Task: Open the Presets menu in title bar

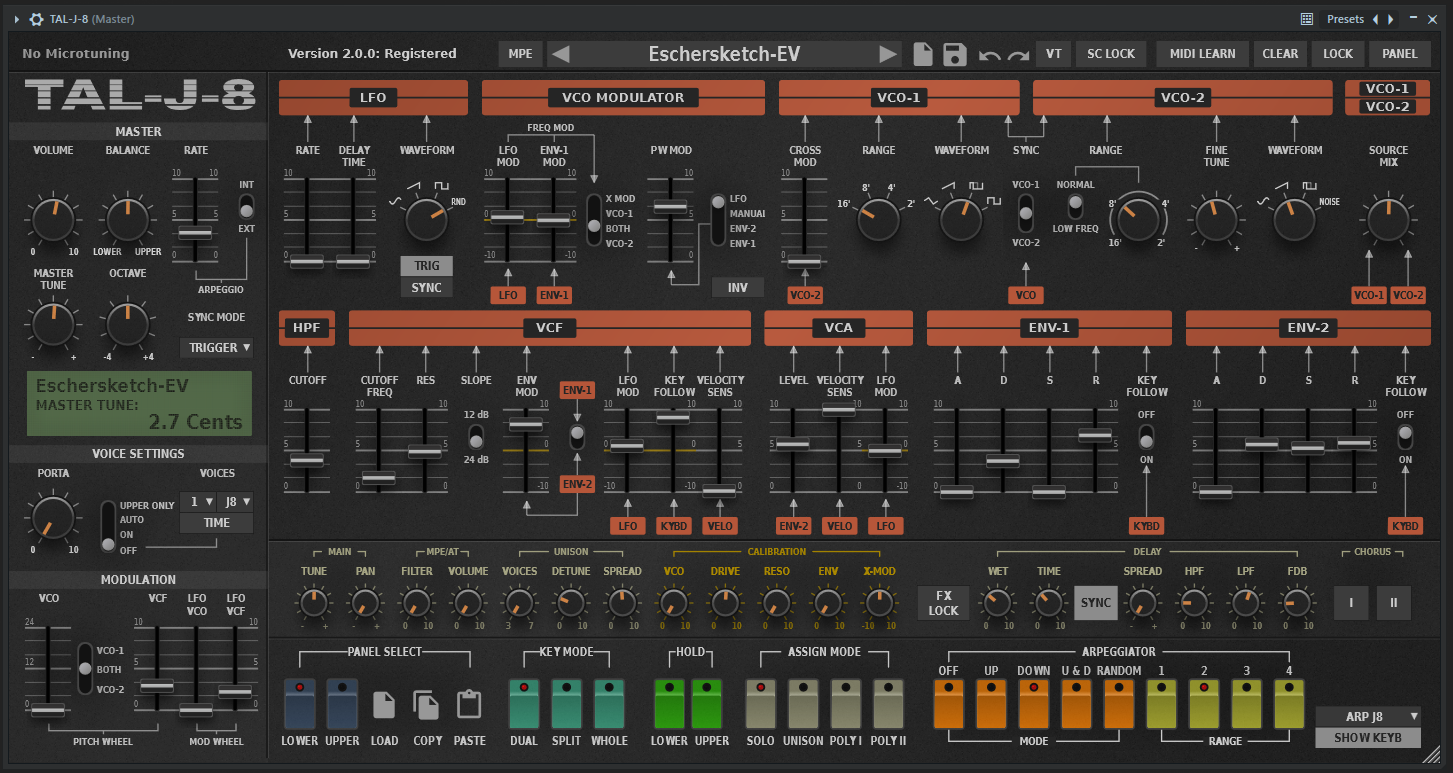Action: click(1345, 19)
